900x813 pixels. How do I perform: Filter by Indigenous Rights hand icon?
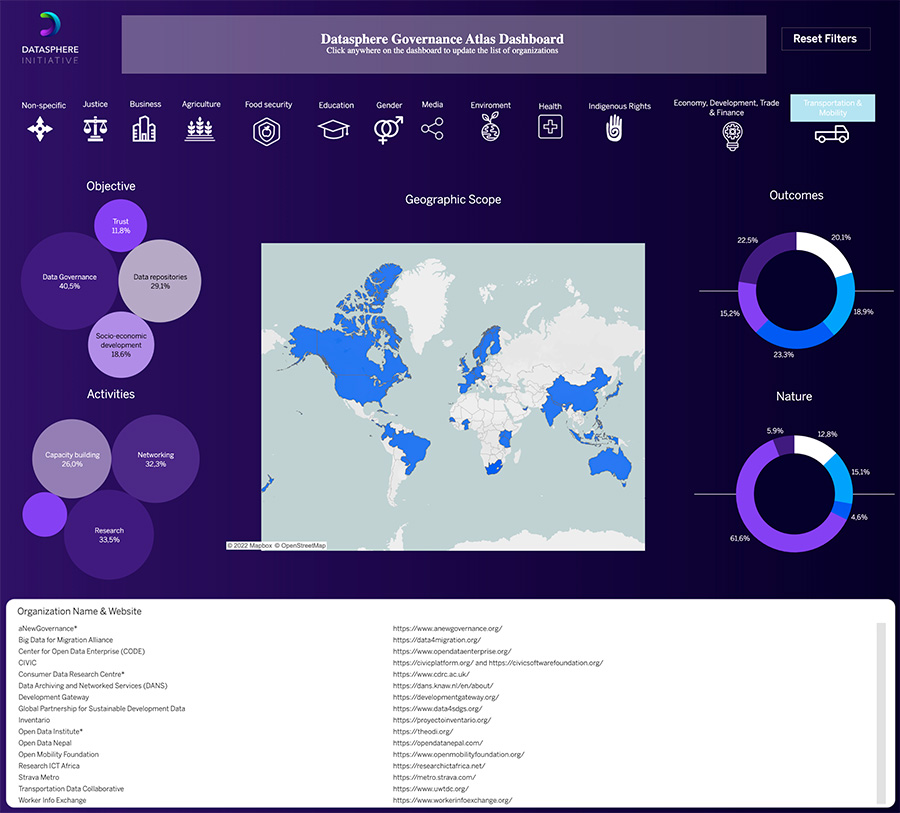click(614, 128)
